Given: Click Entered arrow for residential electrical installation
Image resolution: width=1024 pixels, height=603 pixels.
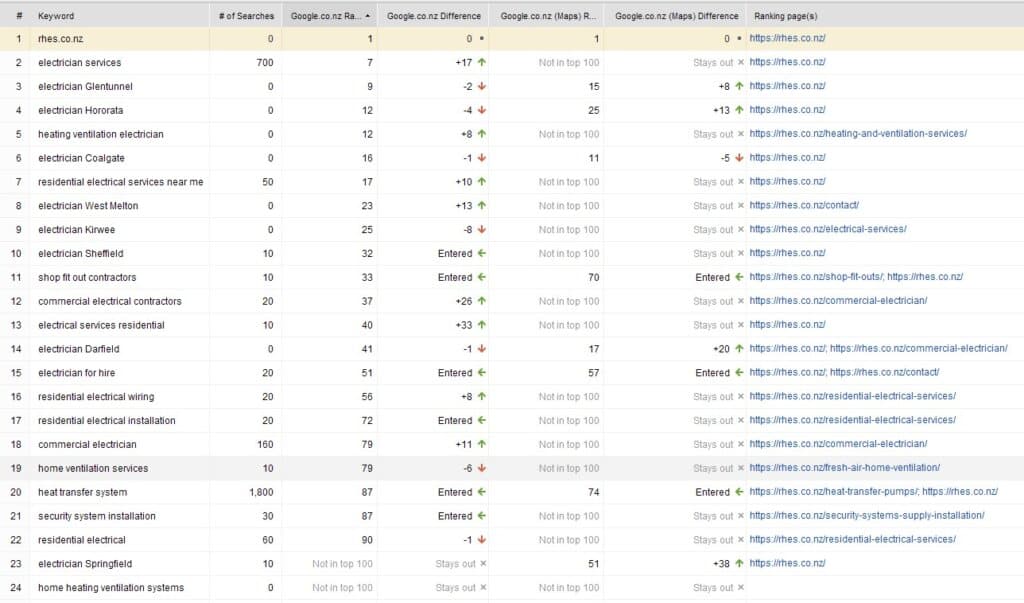Looking at the screenshot, I should 482,420.
